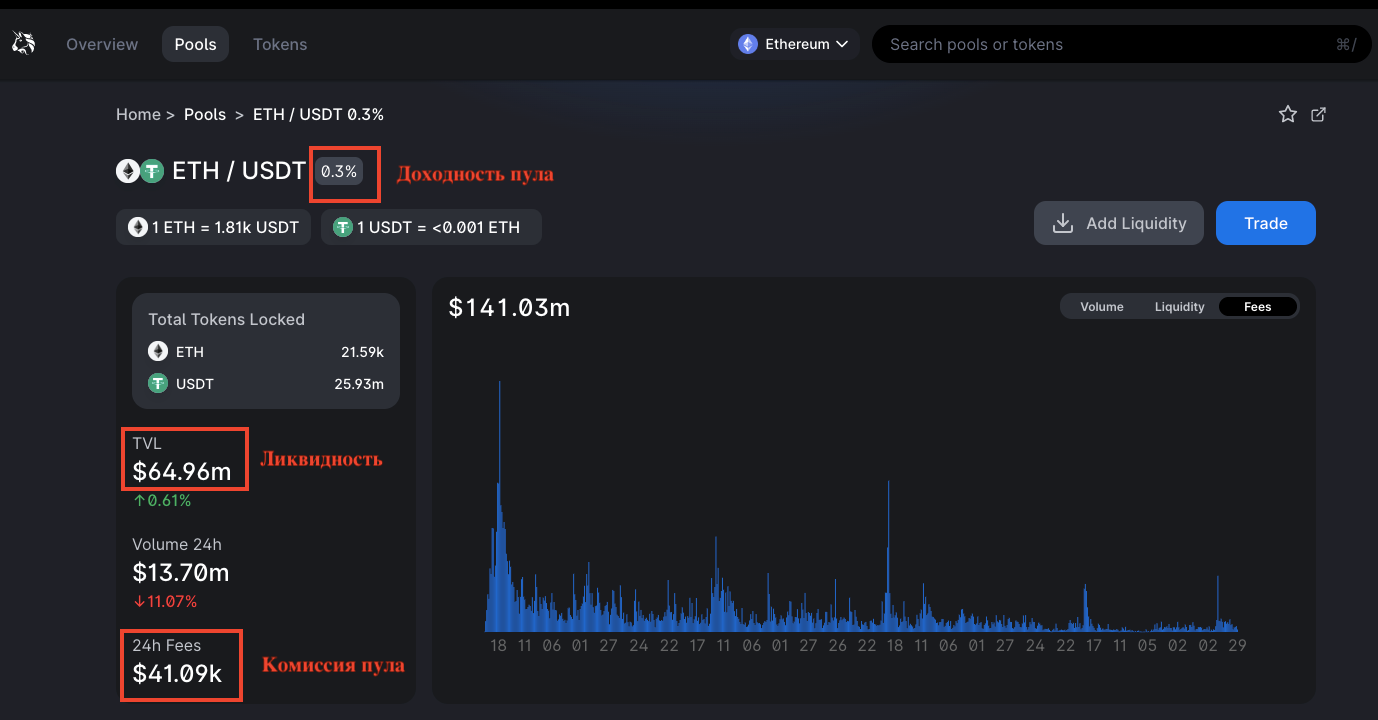The image size is (1378, 720).
Task: Switch chart to Volume view
Action: (x=1101, y=307)
